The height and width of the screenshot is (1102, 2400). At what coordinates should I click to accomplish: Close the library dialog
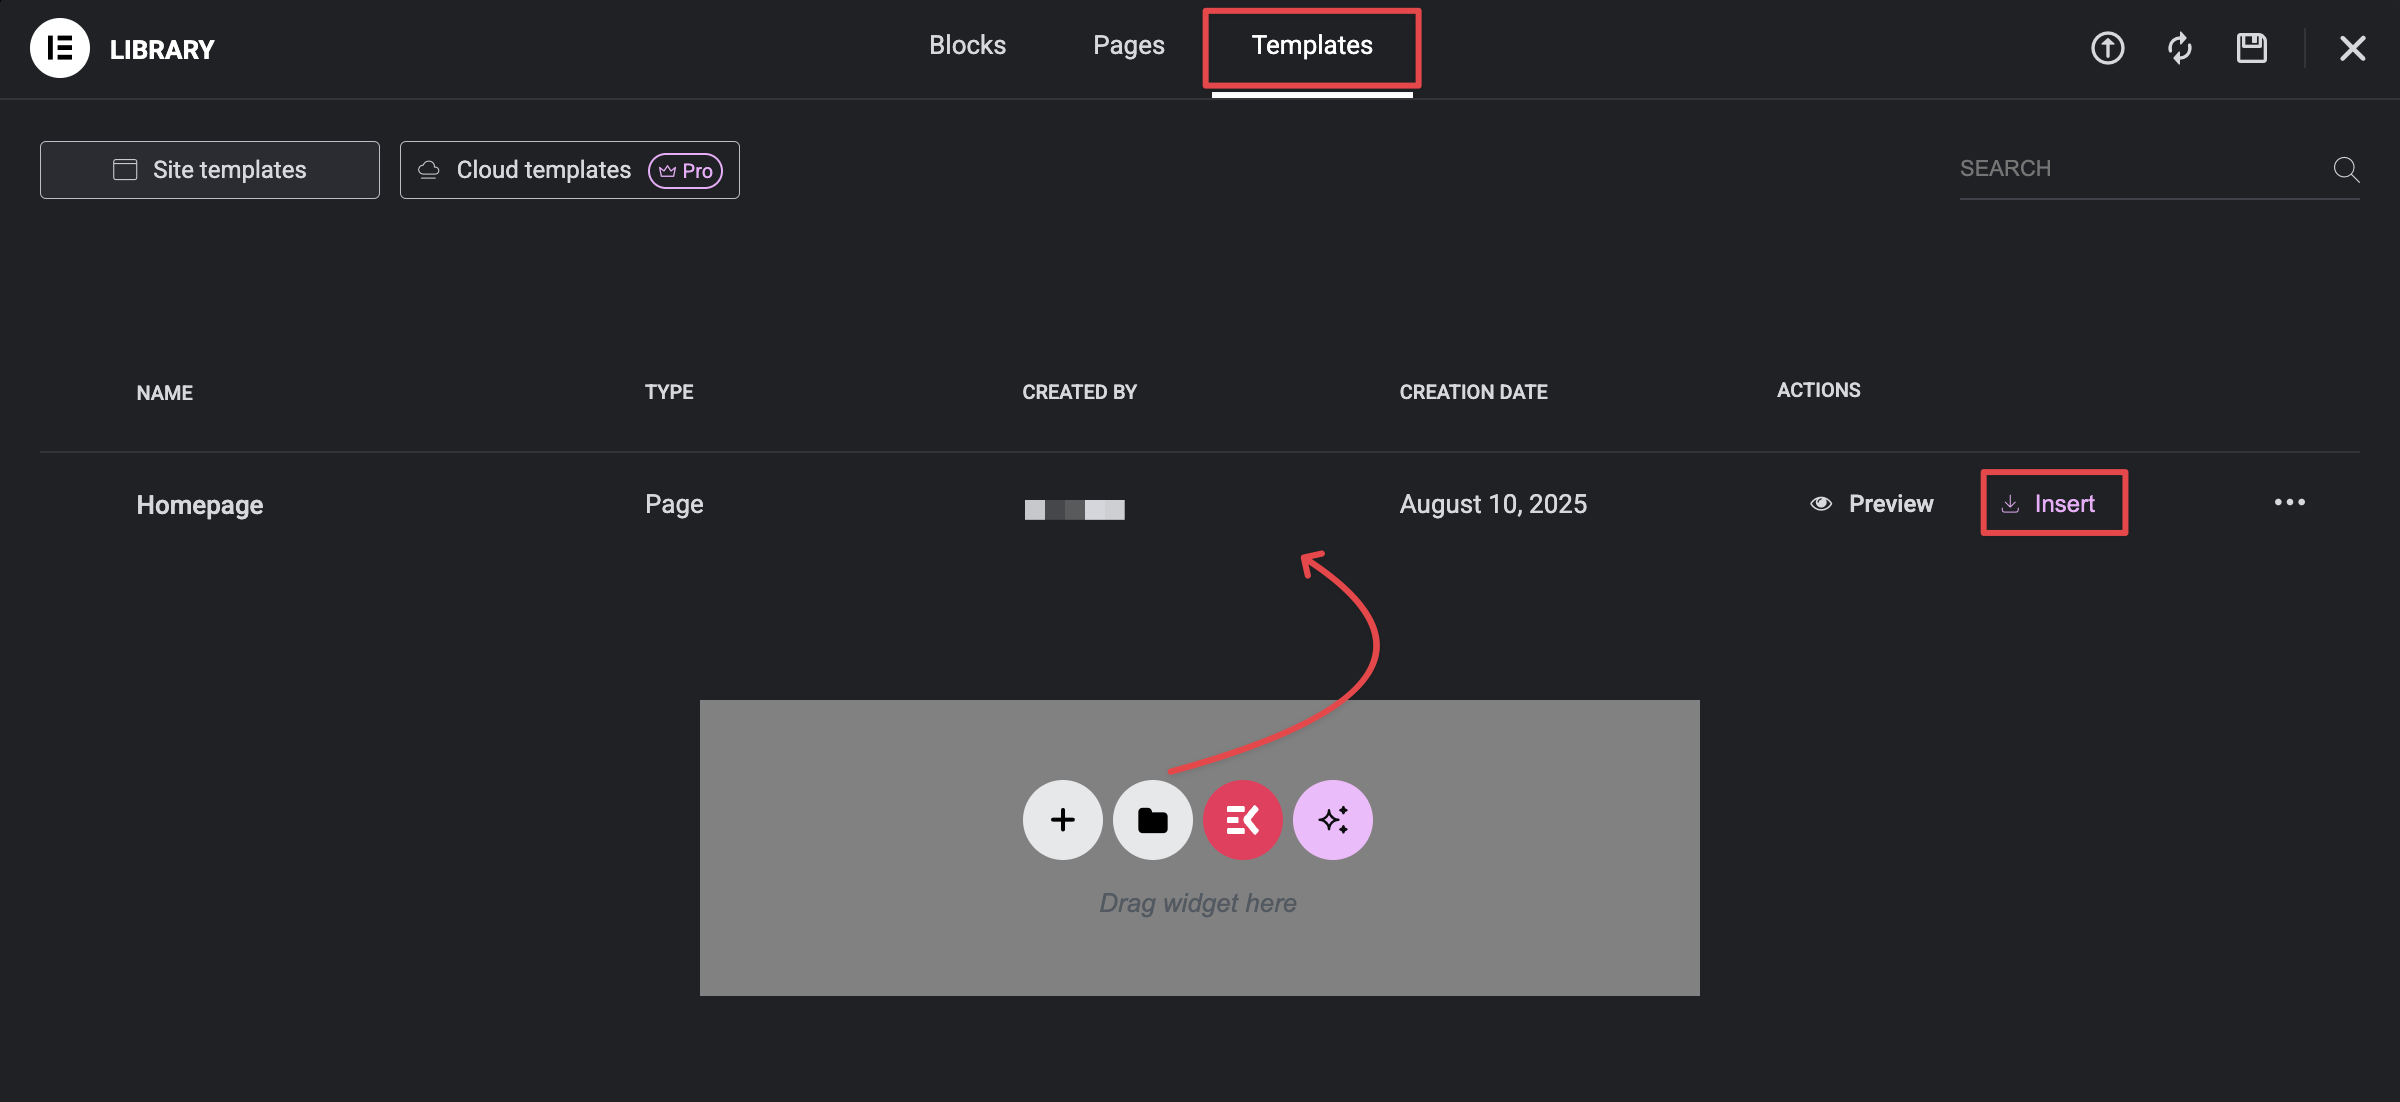[x=2353, y=48]
